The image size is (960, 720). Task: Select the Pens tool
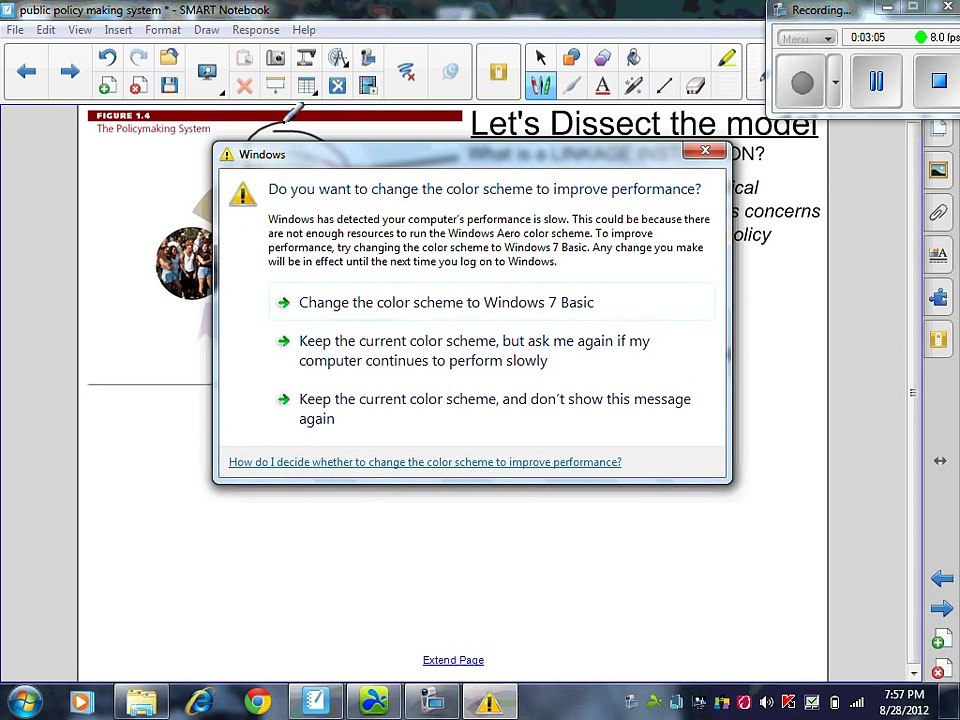pos(541,85)
